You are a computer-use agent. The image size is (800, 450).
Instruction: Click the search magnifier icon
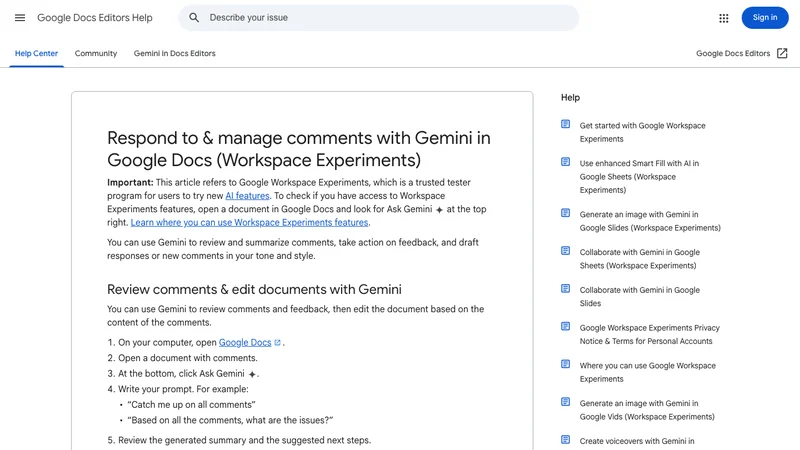click(x=194, y=18)
